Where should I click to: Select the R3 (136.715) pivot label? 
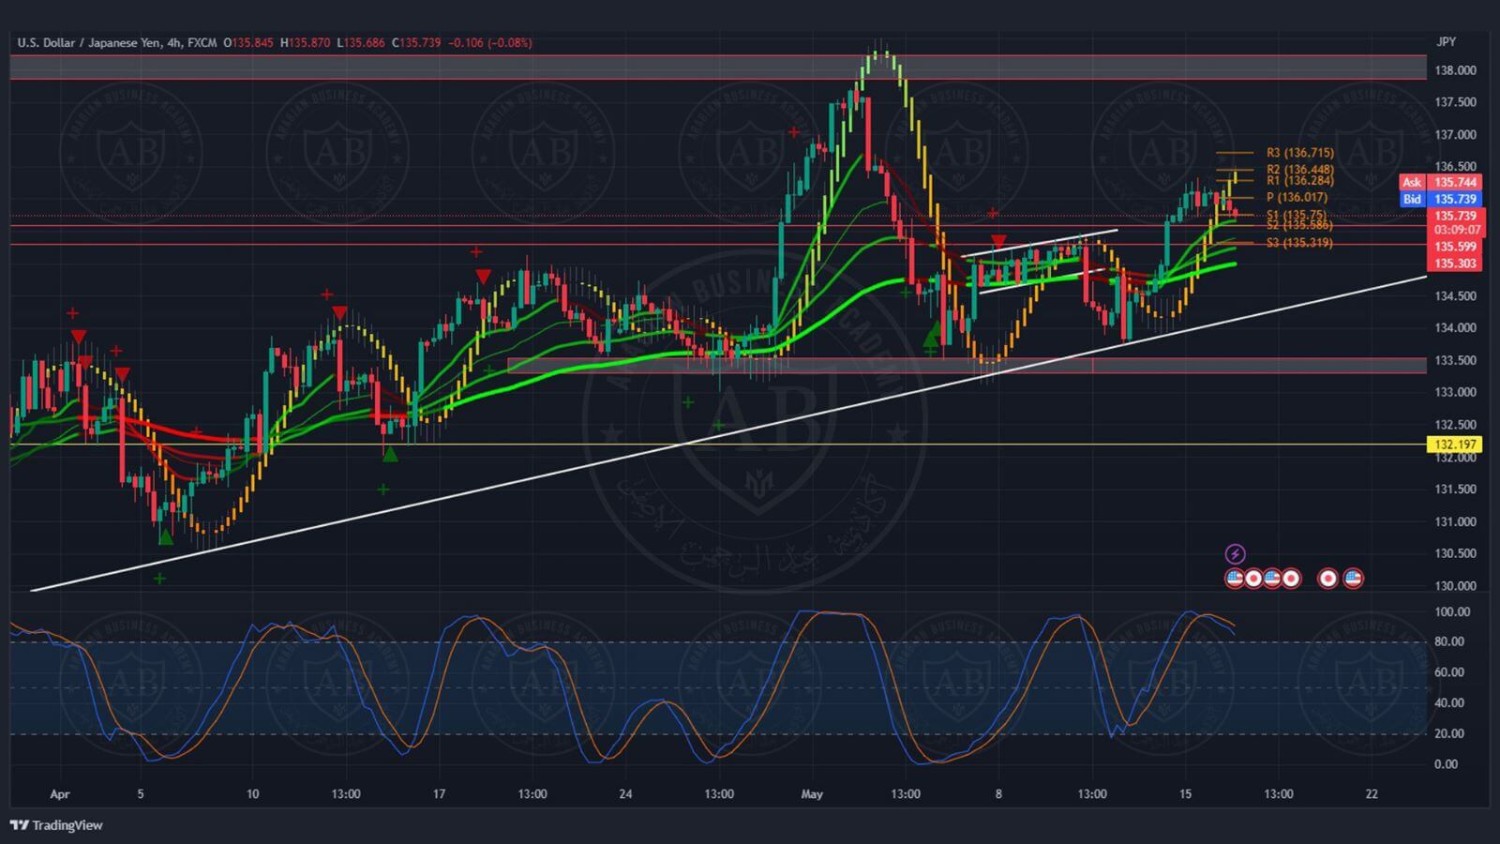(1299, 153)
